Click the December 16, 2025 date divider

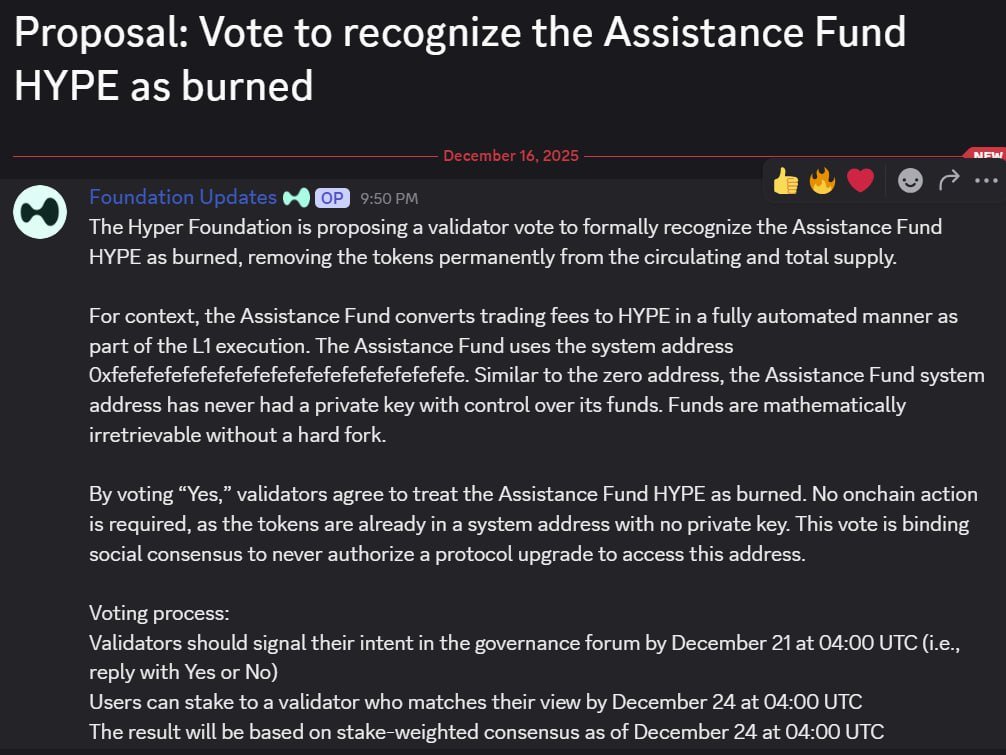tap(510, 156)
